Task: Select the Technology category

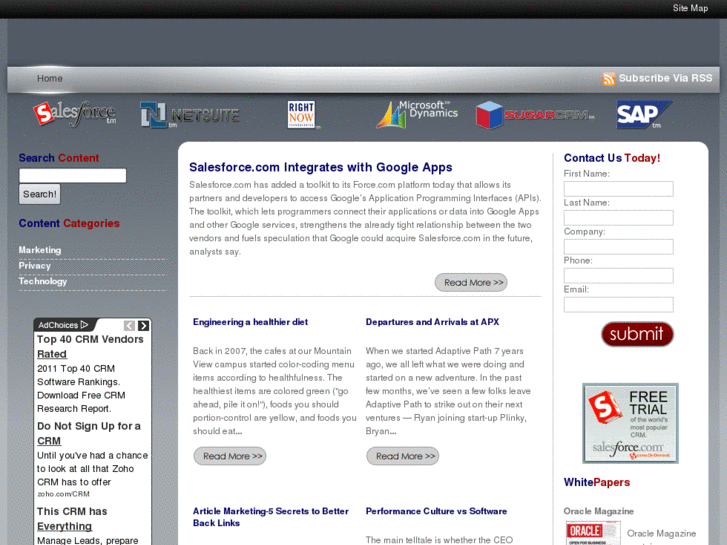Action: 43,281
